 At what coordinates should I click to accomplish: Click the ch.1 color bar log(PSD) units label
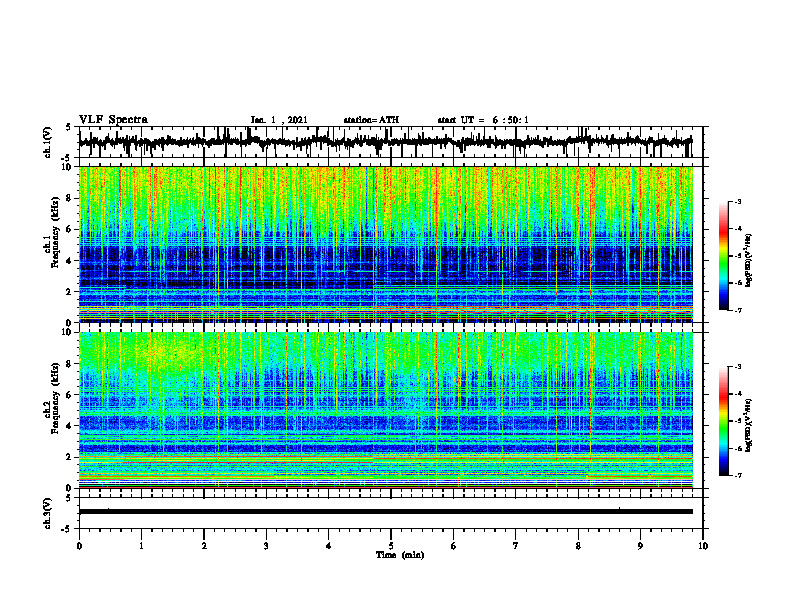click(x=749, y=261)
